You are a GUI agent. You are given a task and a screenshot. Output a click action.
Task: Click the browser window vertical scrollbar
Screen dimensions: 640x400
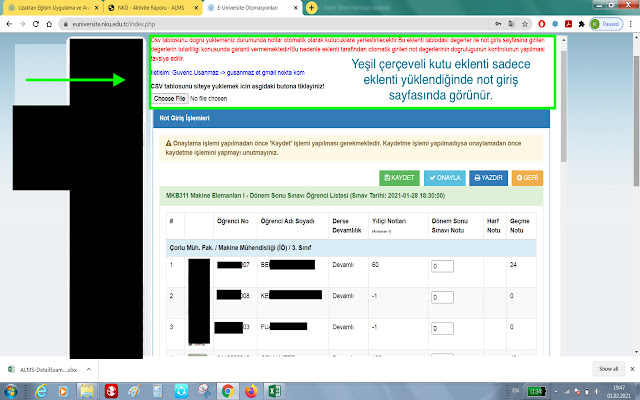pos(637,122)
